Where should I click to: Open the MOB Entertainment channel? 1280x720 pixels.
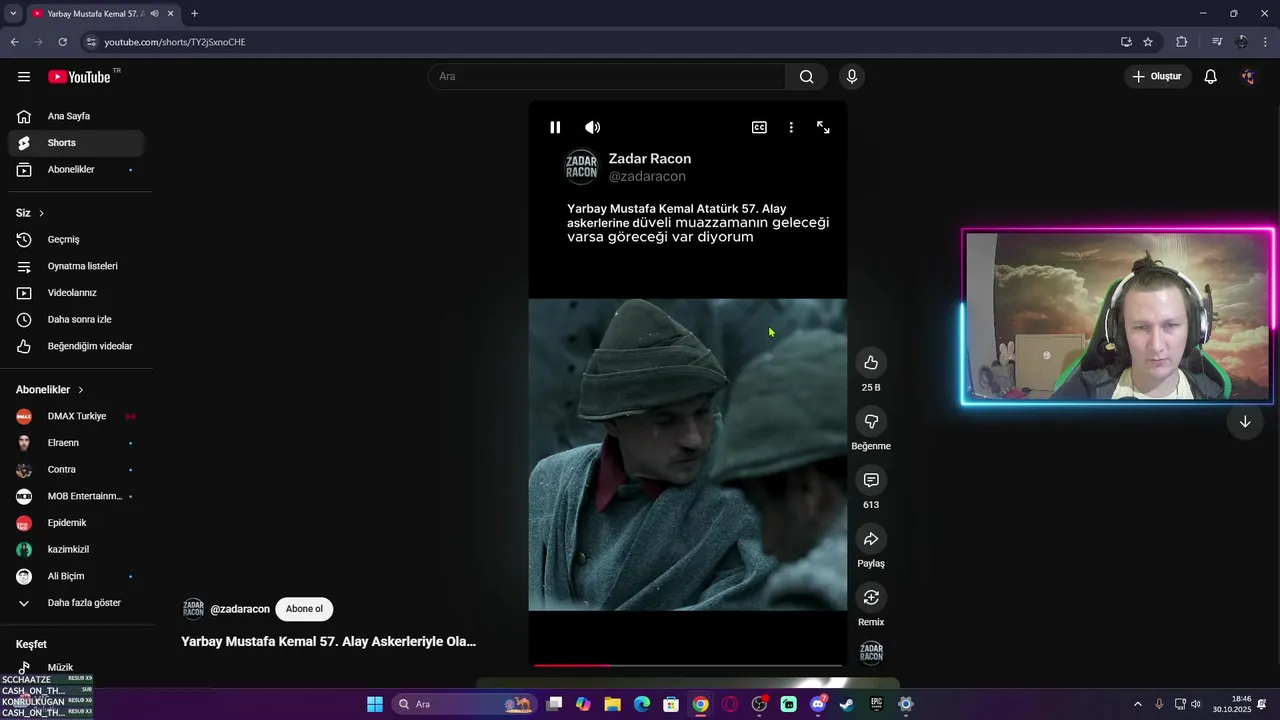pyautogui.click(x=76, y=496)
